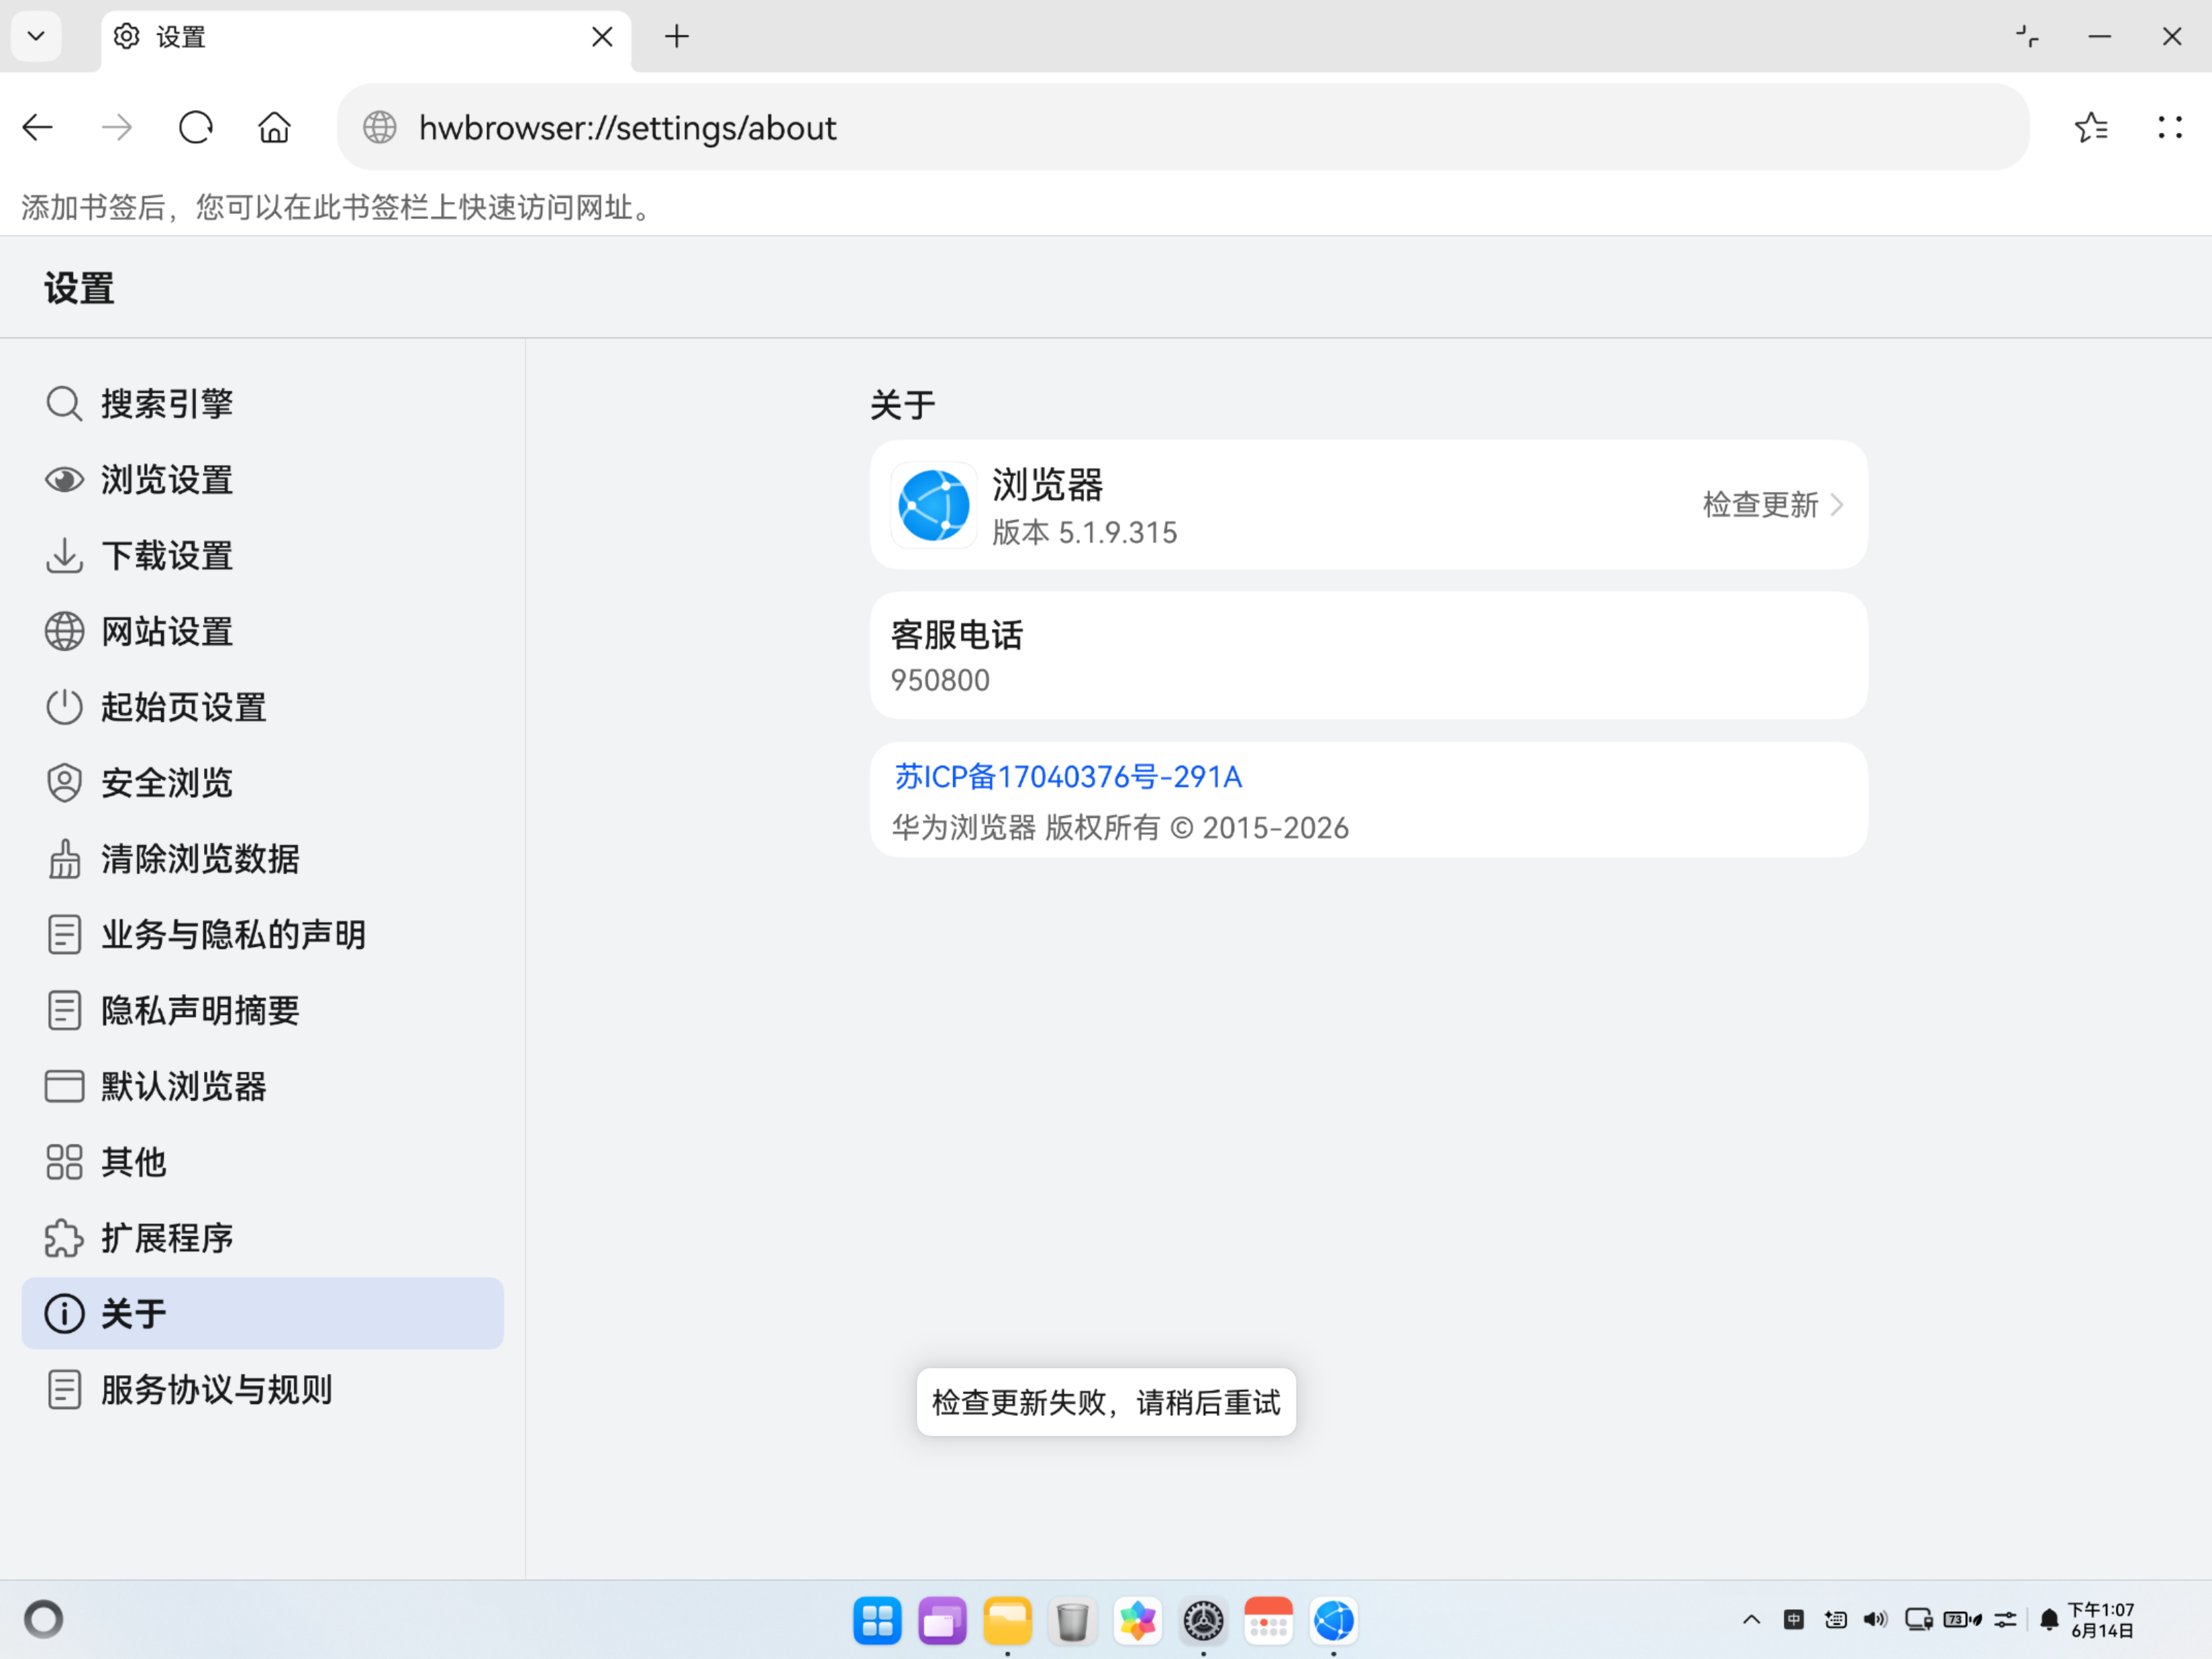The image size is (2212, 1659).
Task: Click the forward navigation arrow
Action: 117,127
